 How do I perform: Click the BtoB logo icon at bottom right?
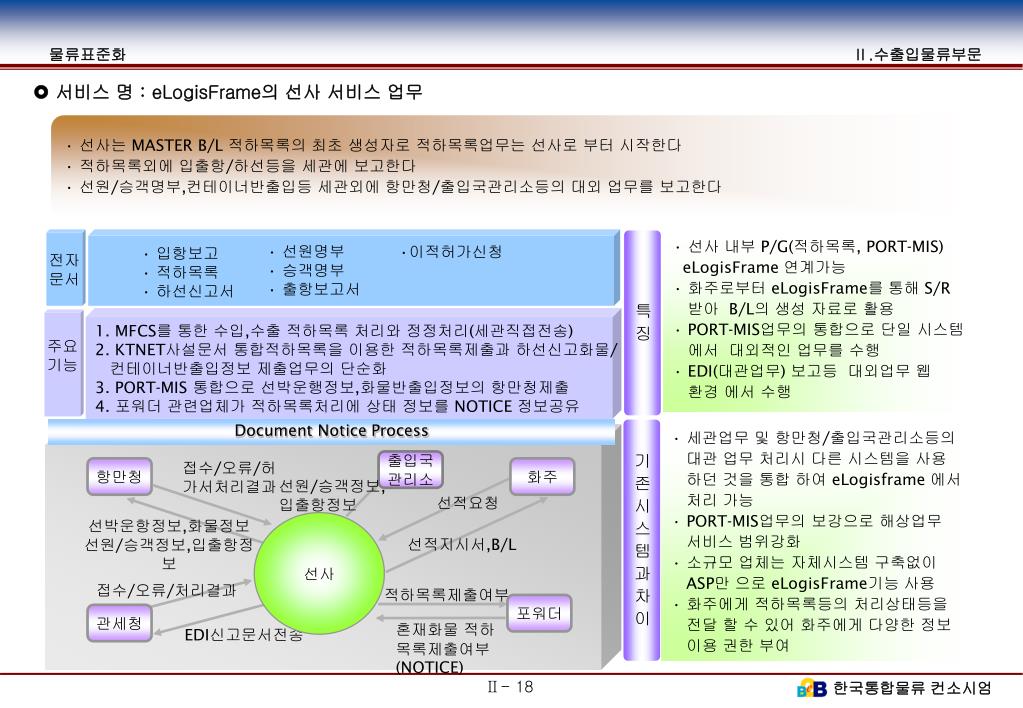tap(812, 688)
